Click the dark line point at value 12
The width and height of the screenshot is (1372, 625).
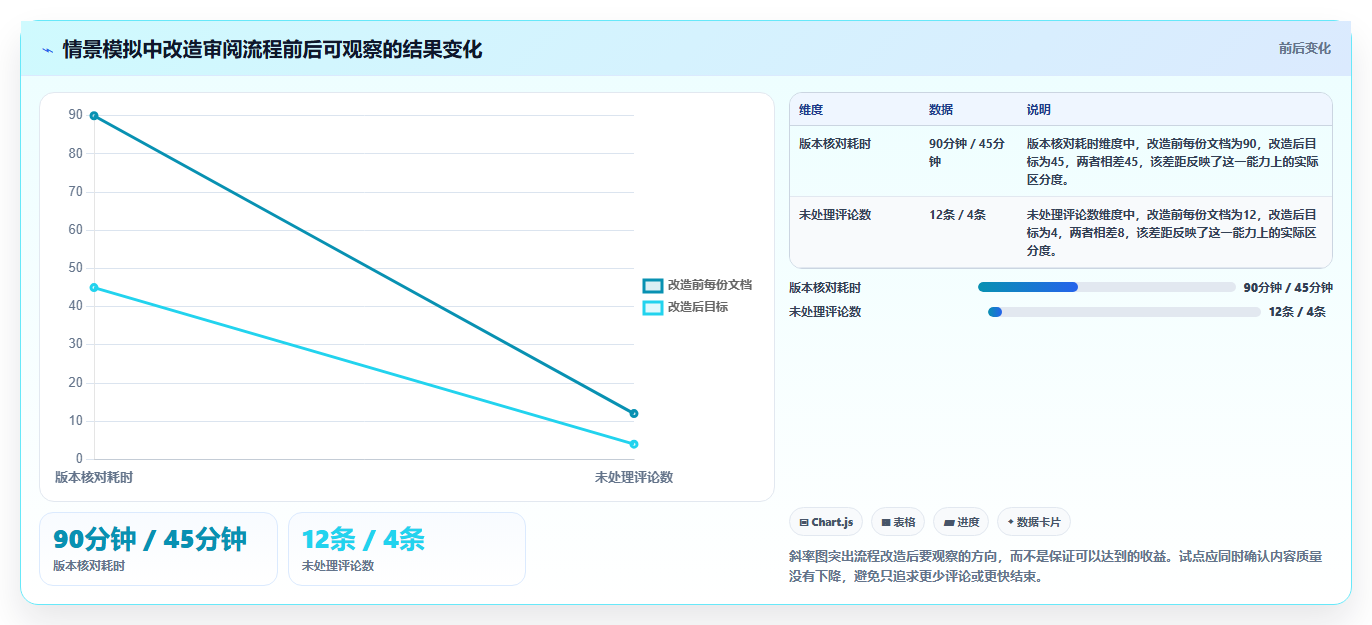pos(634,413)
